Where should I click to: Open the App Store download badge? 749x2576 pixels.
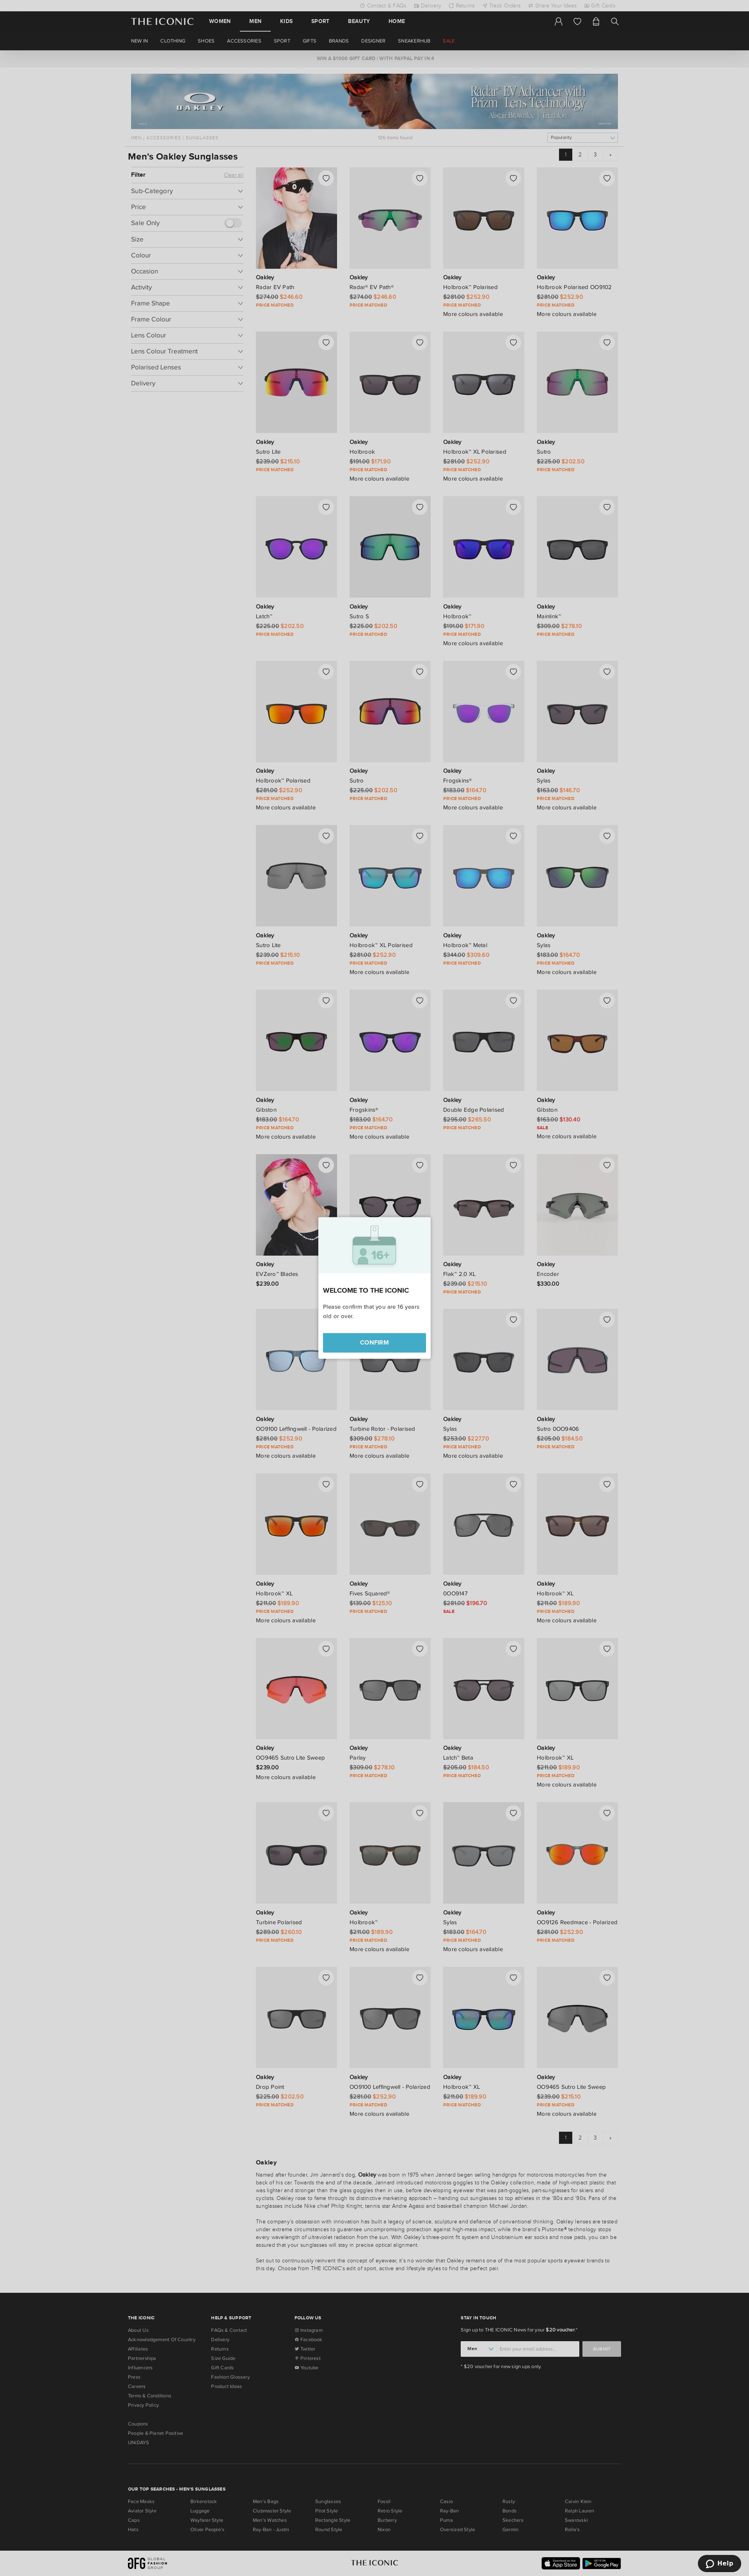pos(560,2563)
